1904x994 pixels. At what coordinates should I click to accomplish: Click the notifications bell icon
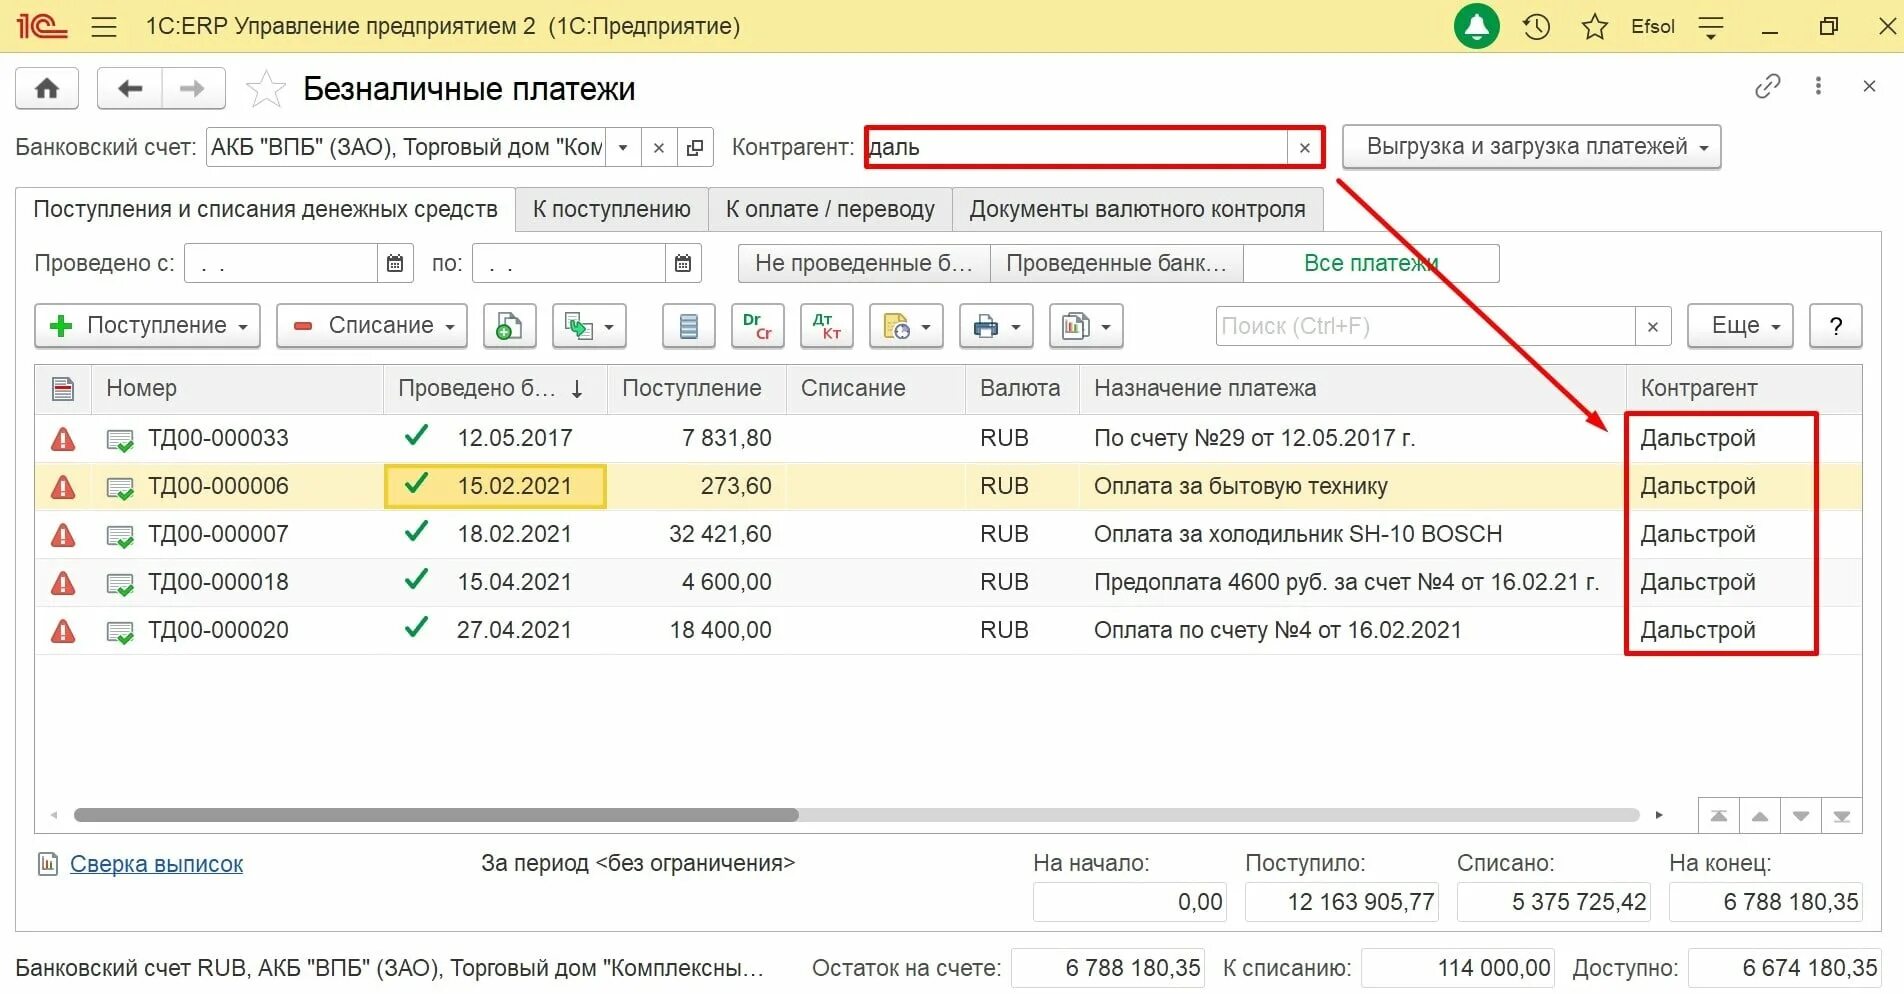[x=1477, y=27]
